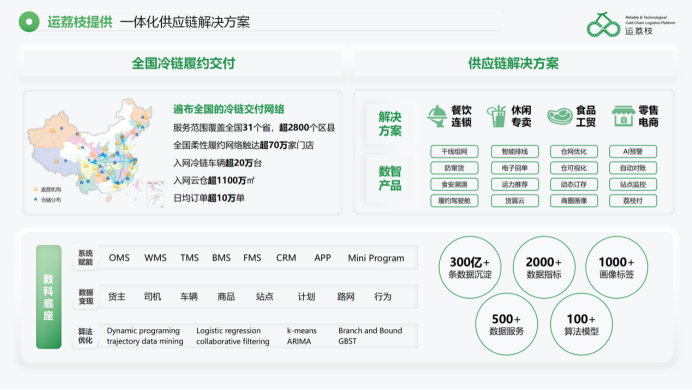Select the 全国冷链履约交付 header tab
Image resolution: width=692 pixels, height=390 pixels.
(x=183, y=64)
